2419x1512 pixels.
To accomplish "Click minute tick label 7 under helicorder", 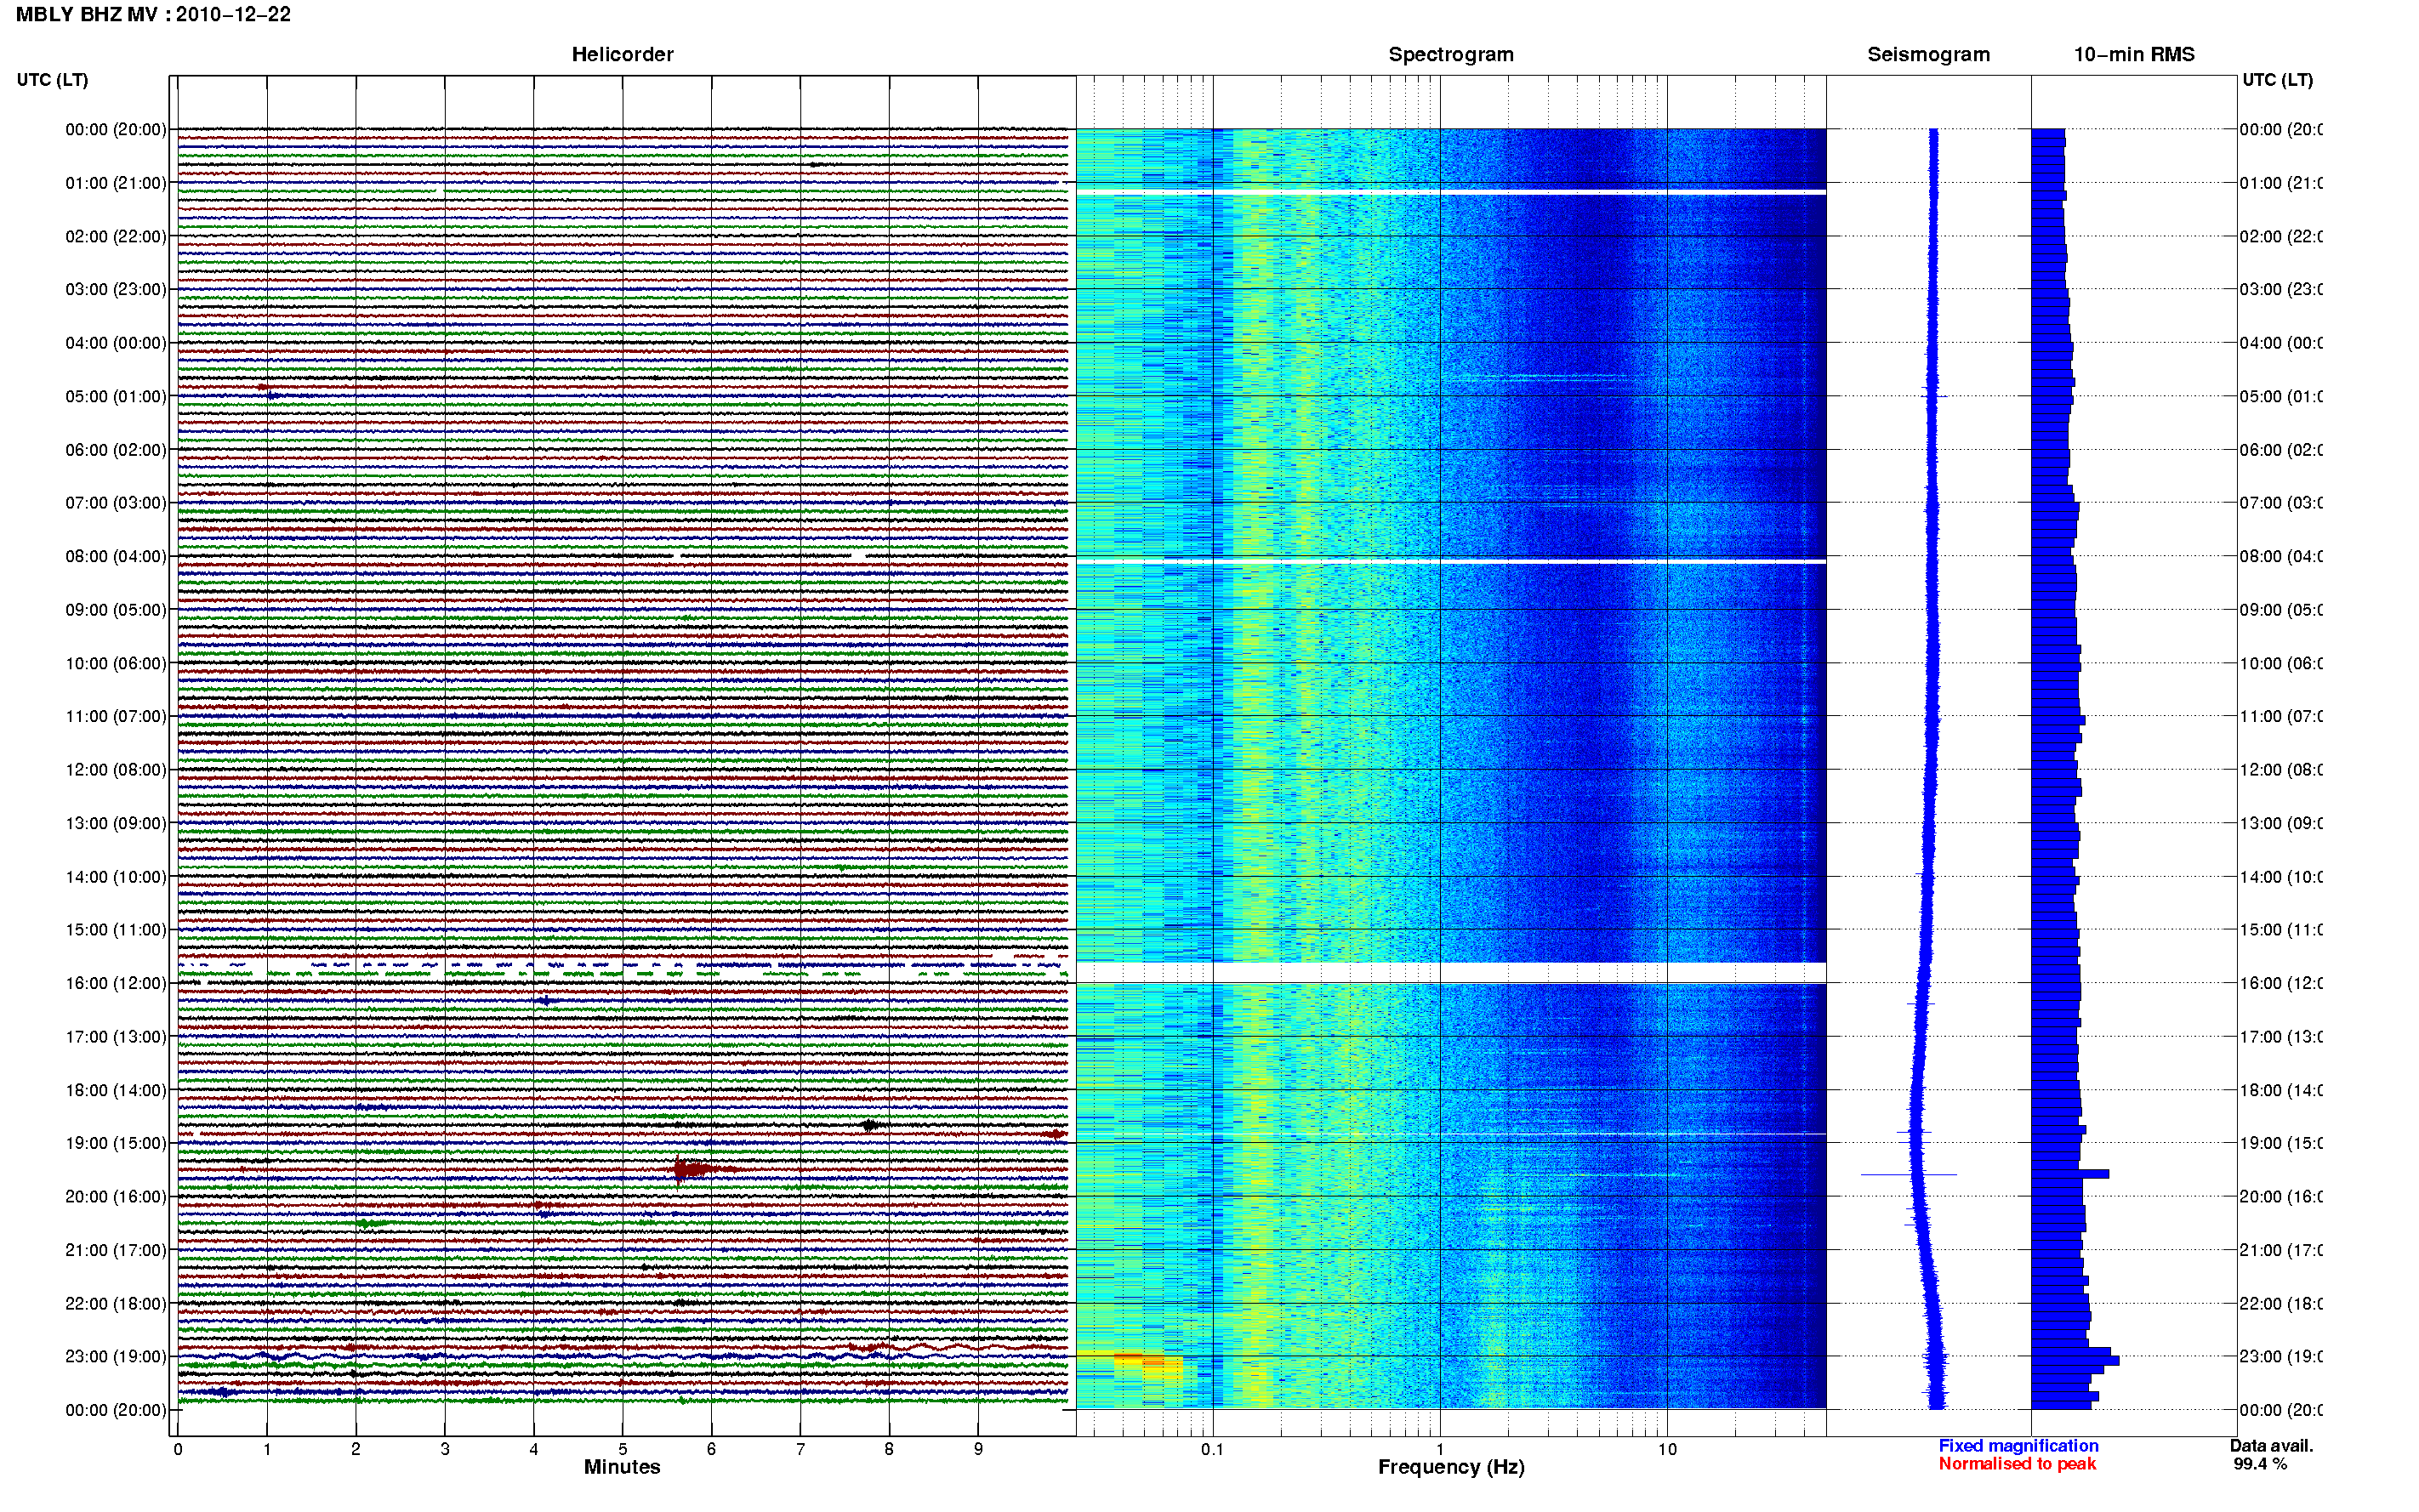I will 800,1450.
